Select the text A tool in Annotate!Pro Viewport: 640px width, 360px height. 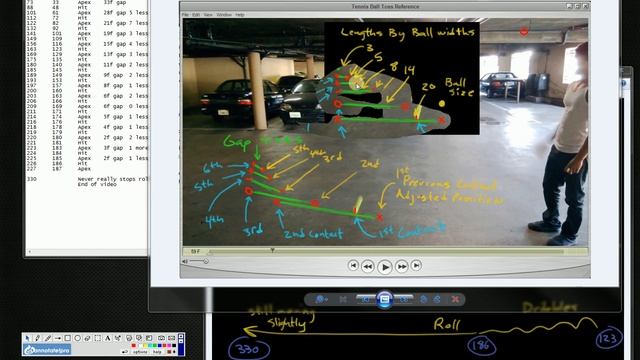[107, 338]
